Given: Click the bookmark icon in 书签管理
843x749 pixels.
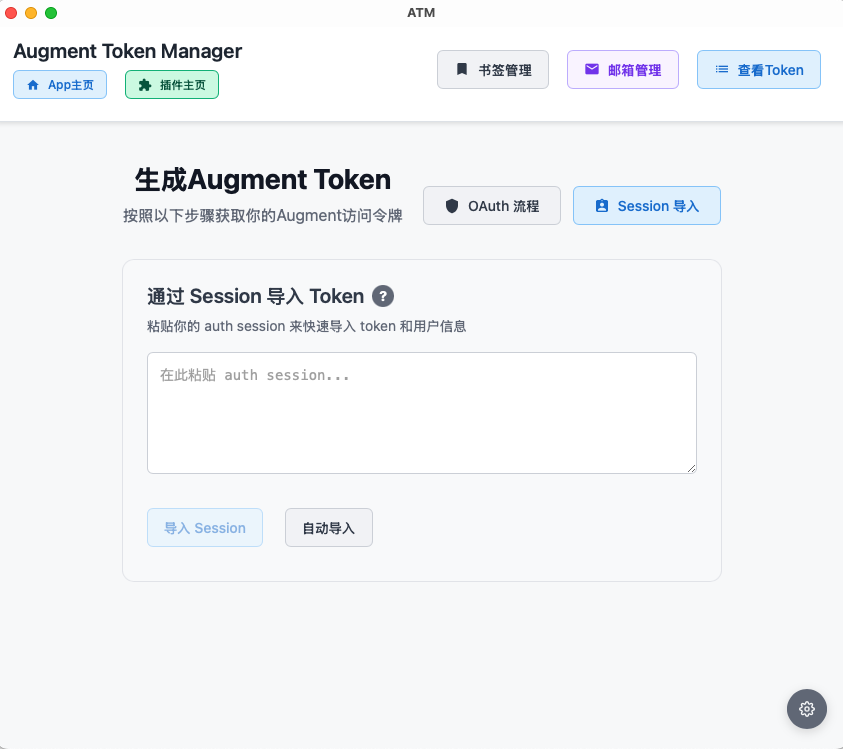Looking at the screenshot, I should pos(462,70).
